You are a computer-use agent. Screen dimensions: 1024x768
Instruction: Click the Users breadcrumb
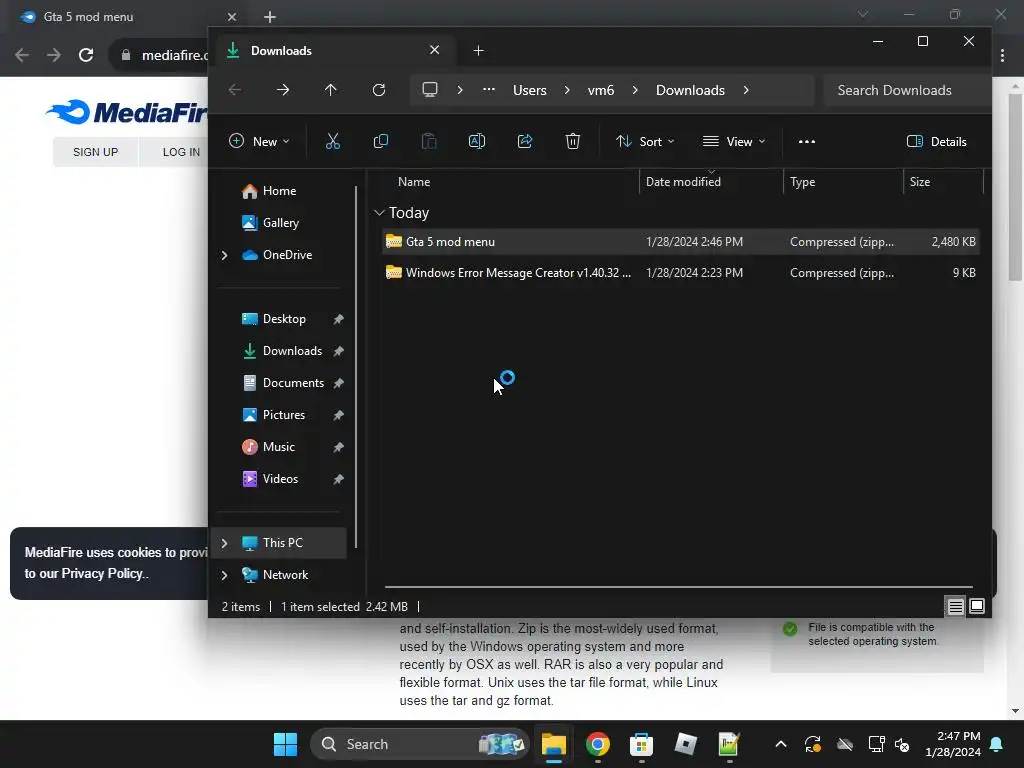pyautogui.click(x=530, y=90)
